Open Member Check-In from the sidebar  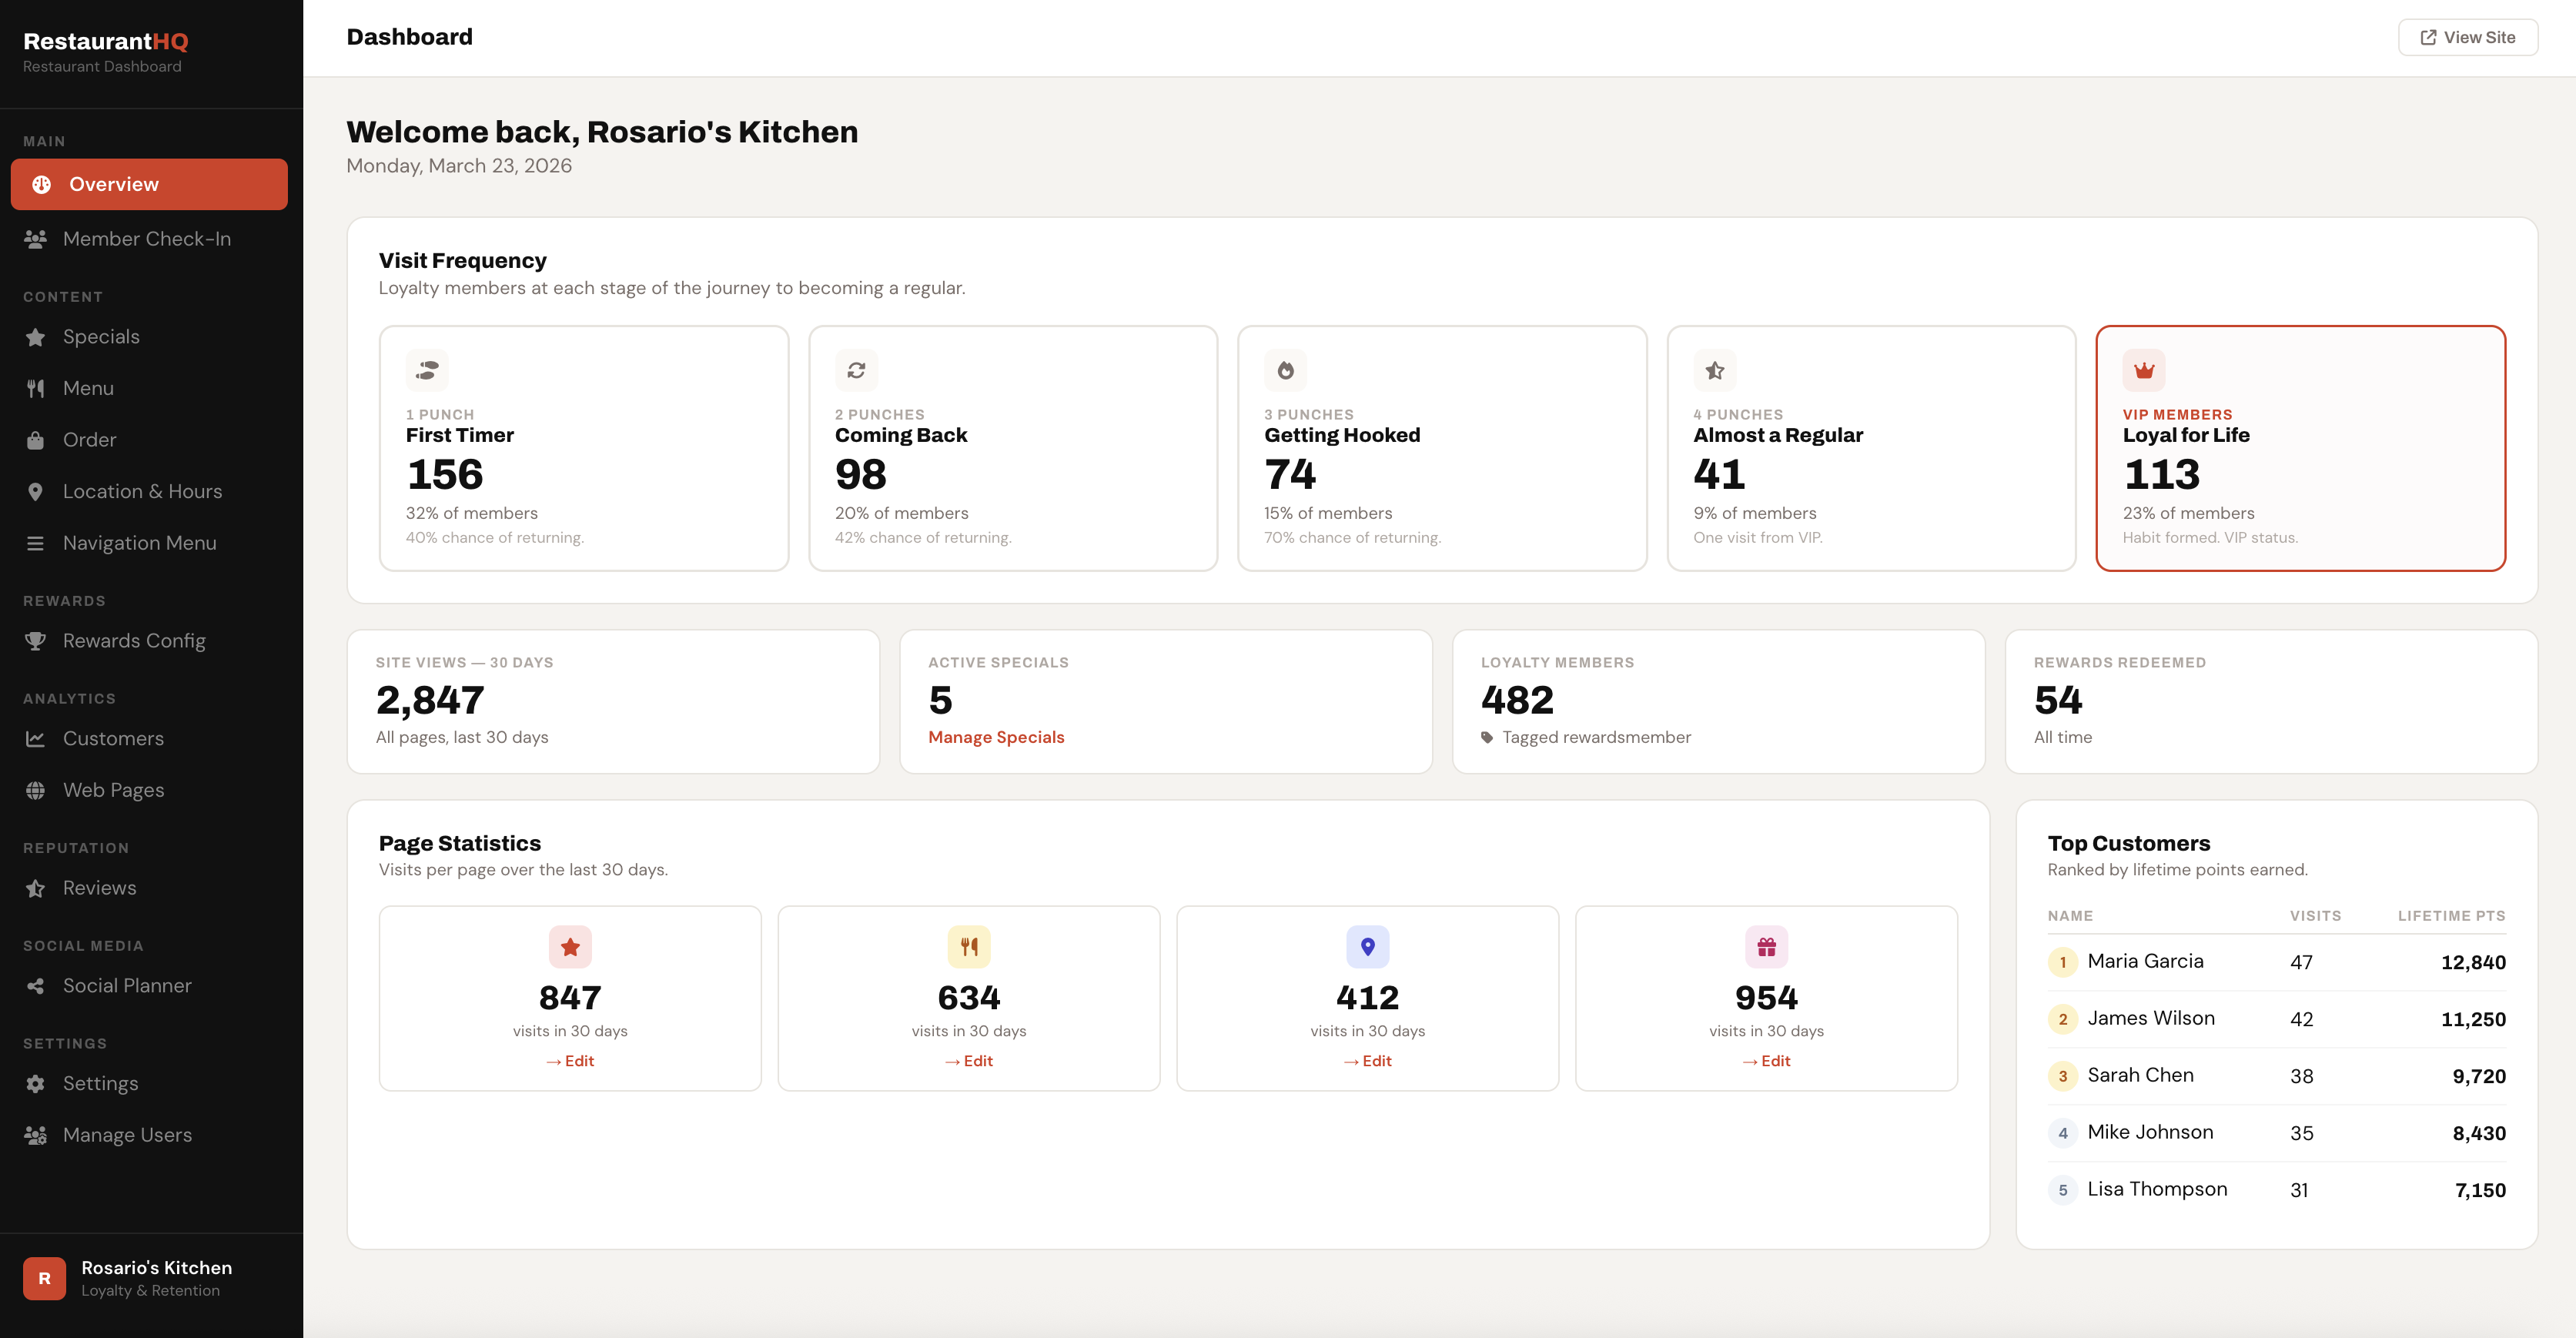146,238
